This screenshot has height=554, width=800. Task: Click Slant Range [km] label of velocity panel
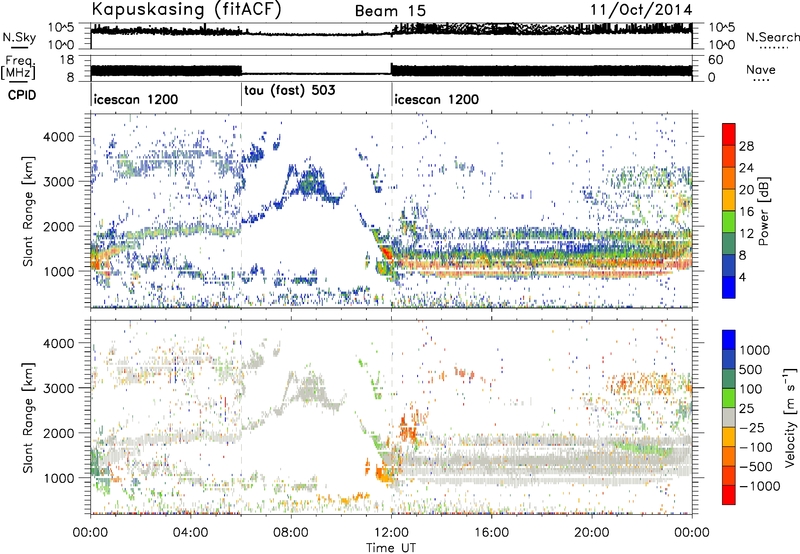click(x=28, y=417)
